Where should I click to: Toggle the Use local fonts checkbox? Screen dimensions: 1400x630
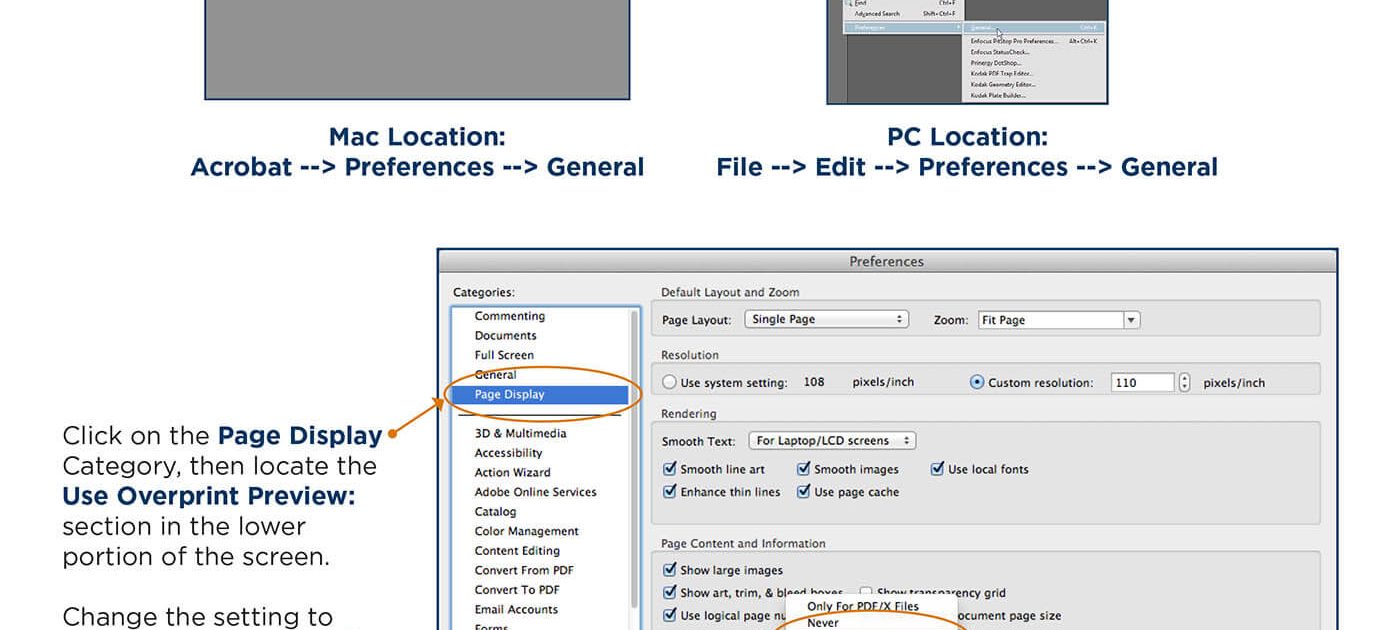(937, 469)
